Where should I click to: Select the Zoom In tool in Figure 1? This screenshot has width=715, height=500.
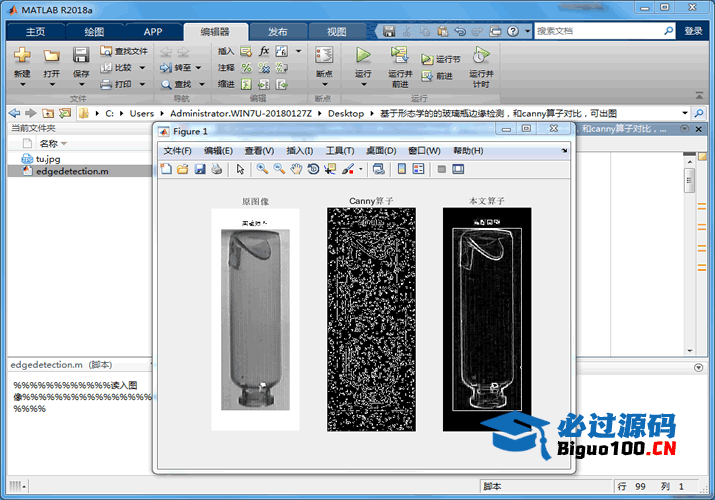262,169
